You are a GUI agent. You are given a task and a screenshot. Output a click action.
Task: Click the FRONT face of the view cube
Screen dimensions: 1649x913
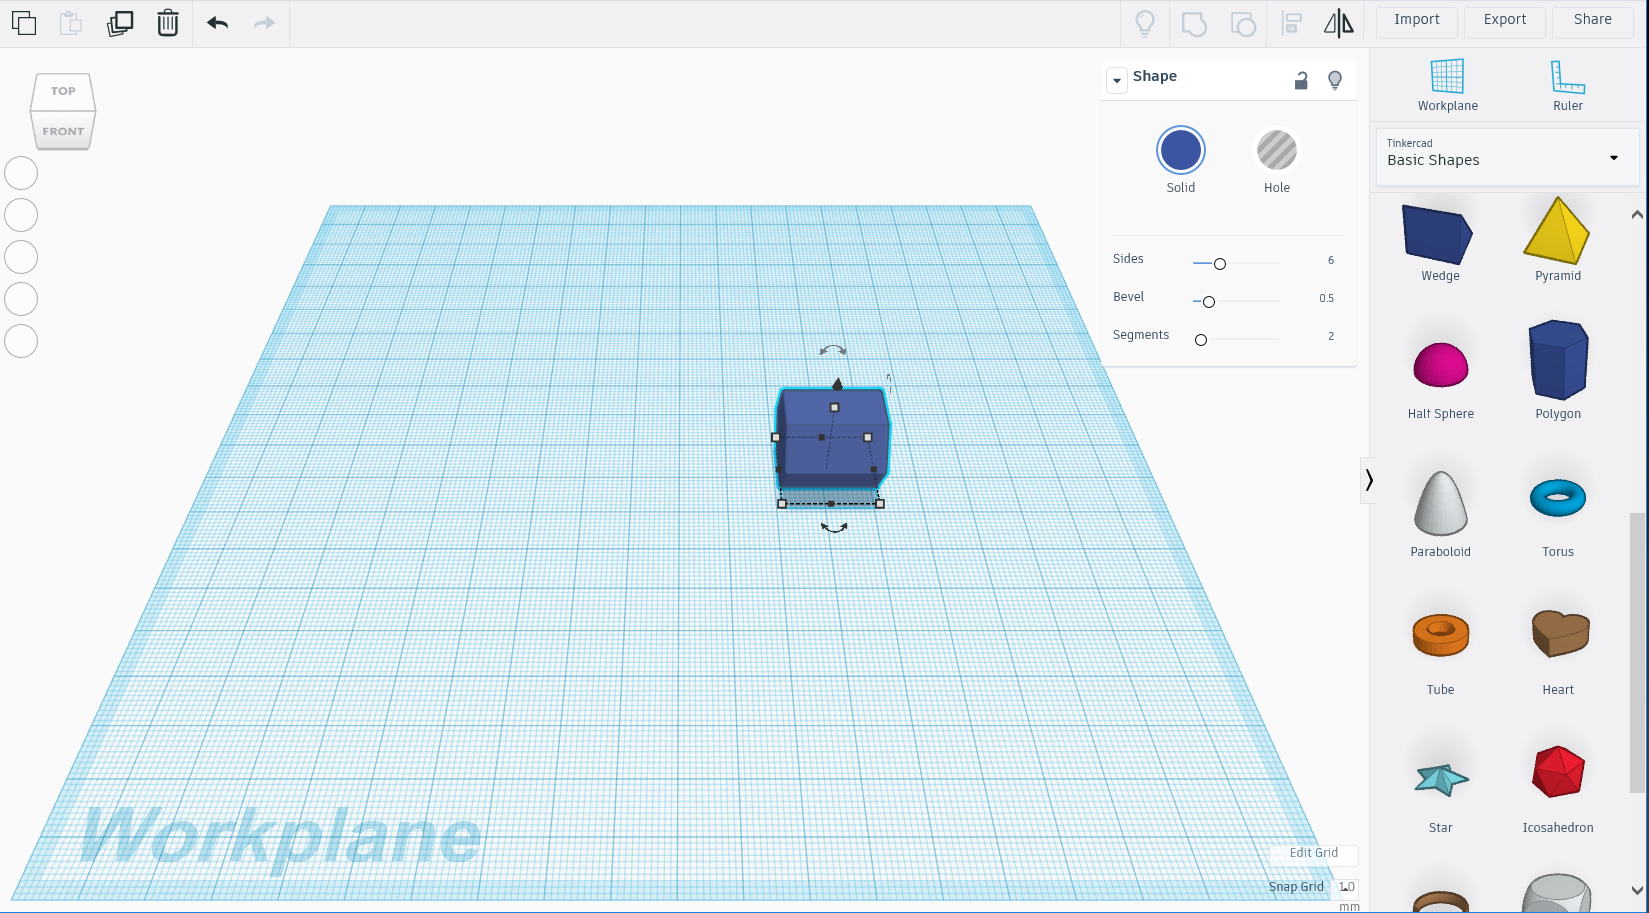[63, 131]
